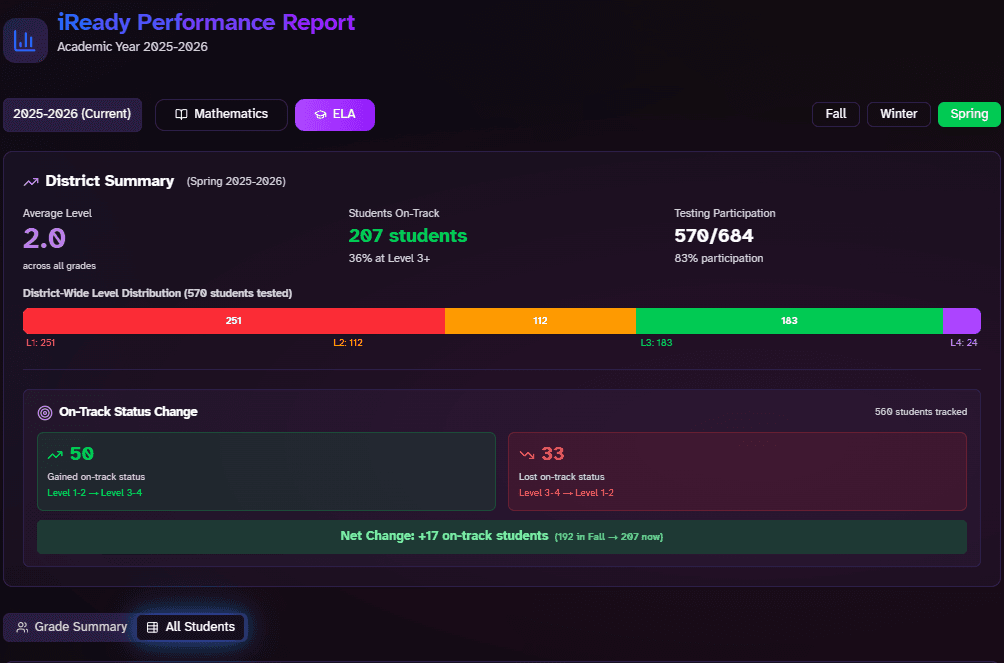
Task: Click the trend arrow icon beside District Summary
Action: pyautogui.click(x=31, y=182)
